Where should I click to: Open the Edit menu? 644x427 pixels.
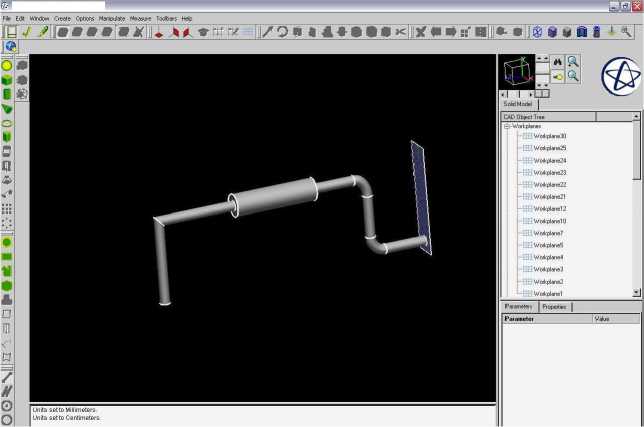click(x=20, y=18)
